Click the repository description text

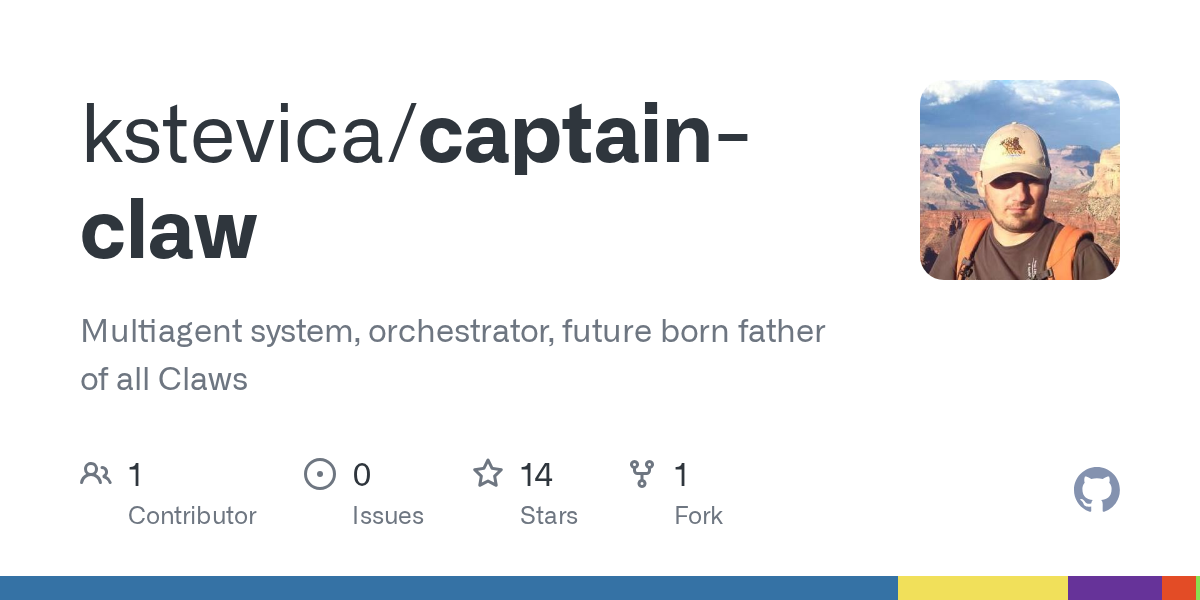coord(453,355)
